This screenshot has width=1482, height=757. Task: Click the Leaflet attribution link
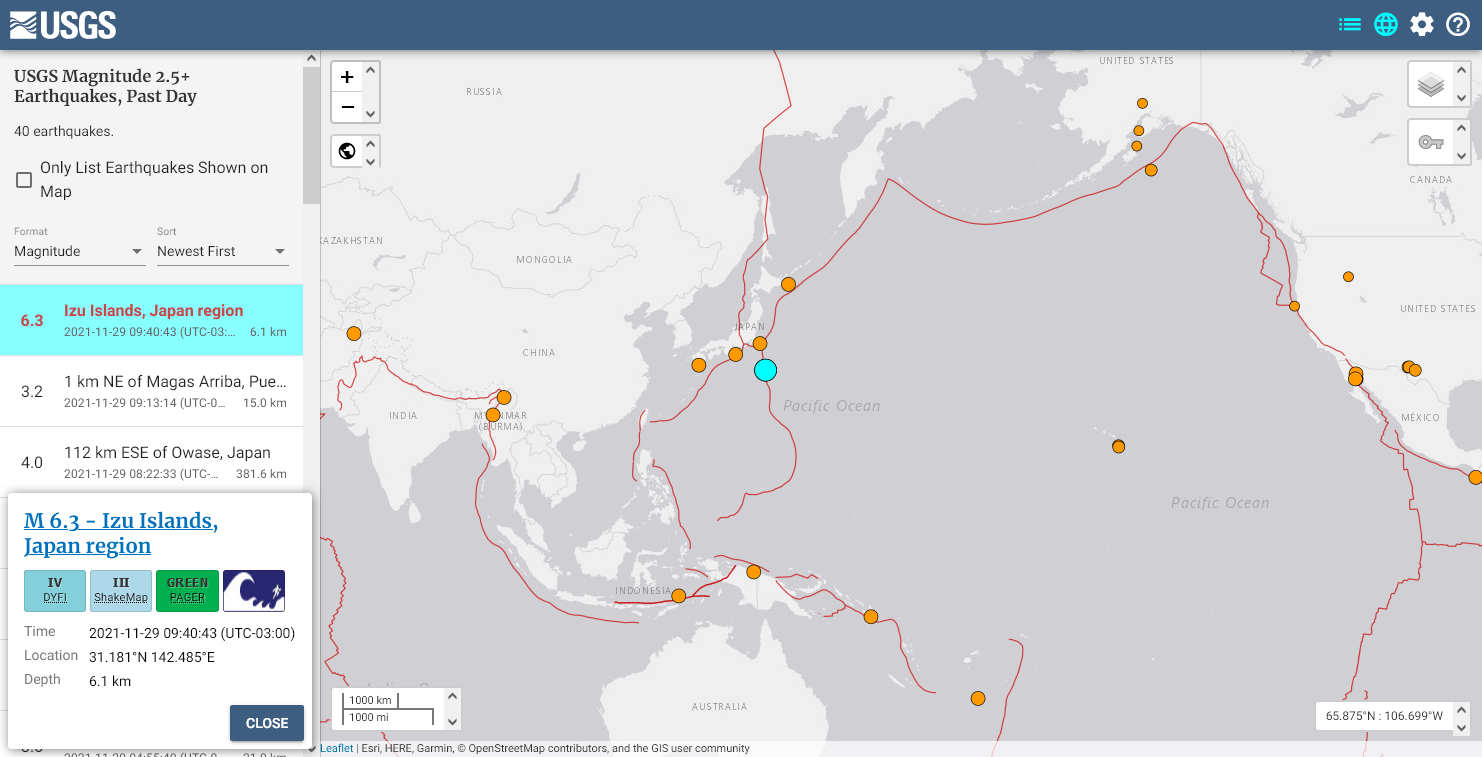tap(336, 748)
